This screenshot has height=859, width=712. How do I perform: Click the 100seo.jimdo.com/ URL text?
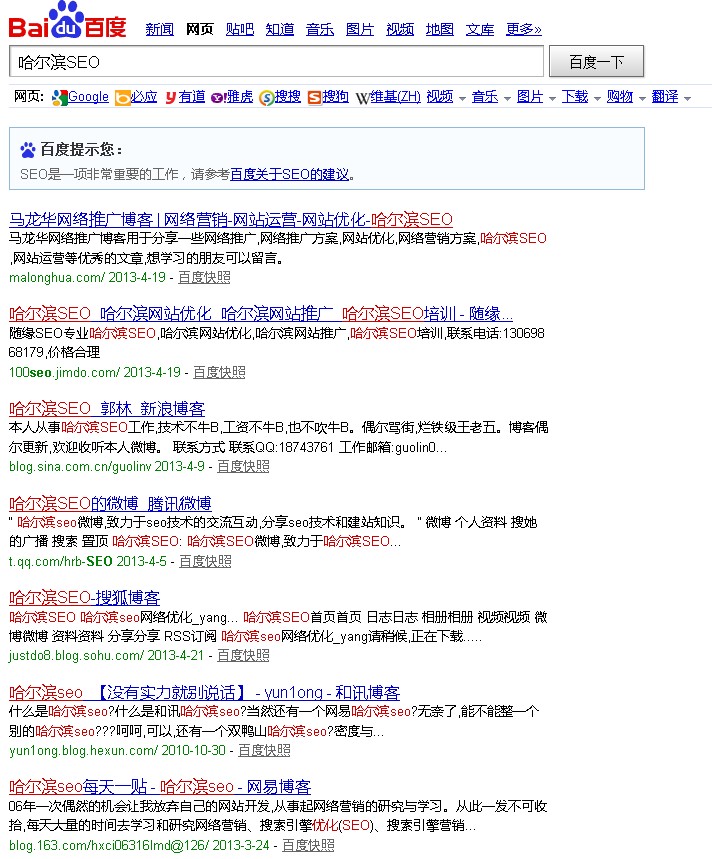tap(64, 373)
